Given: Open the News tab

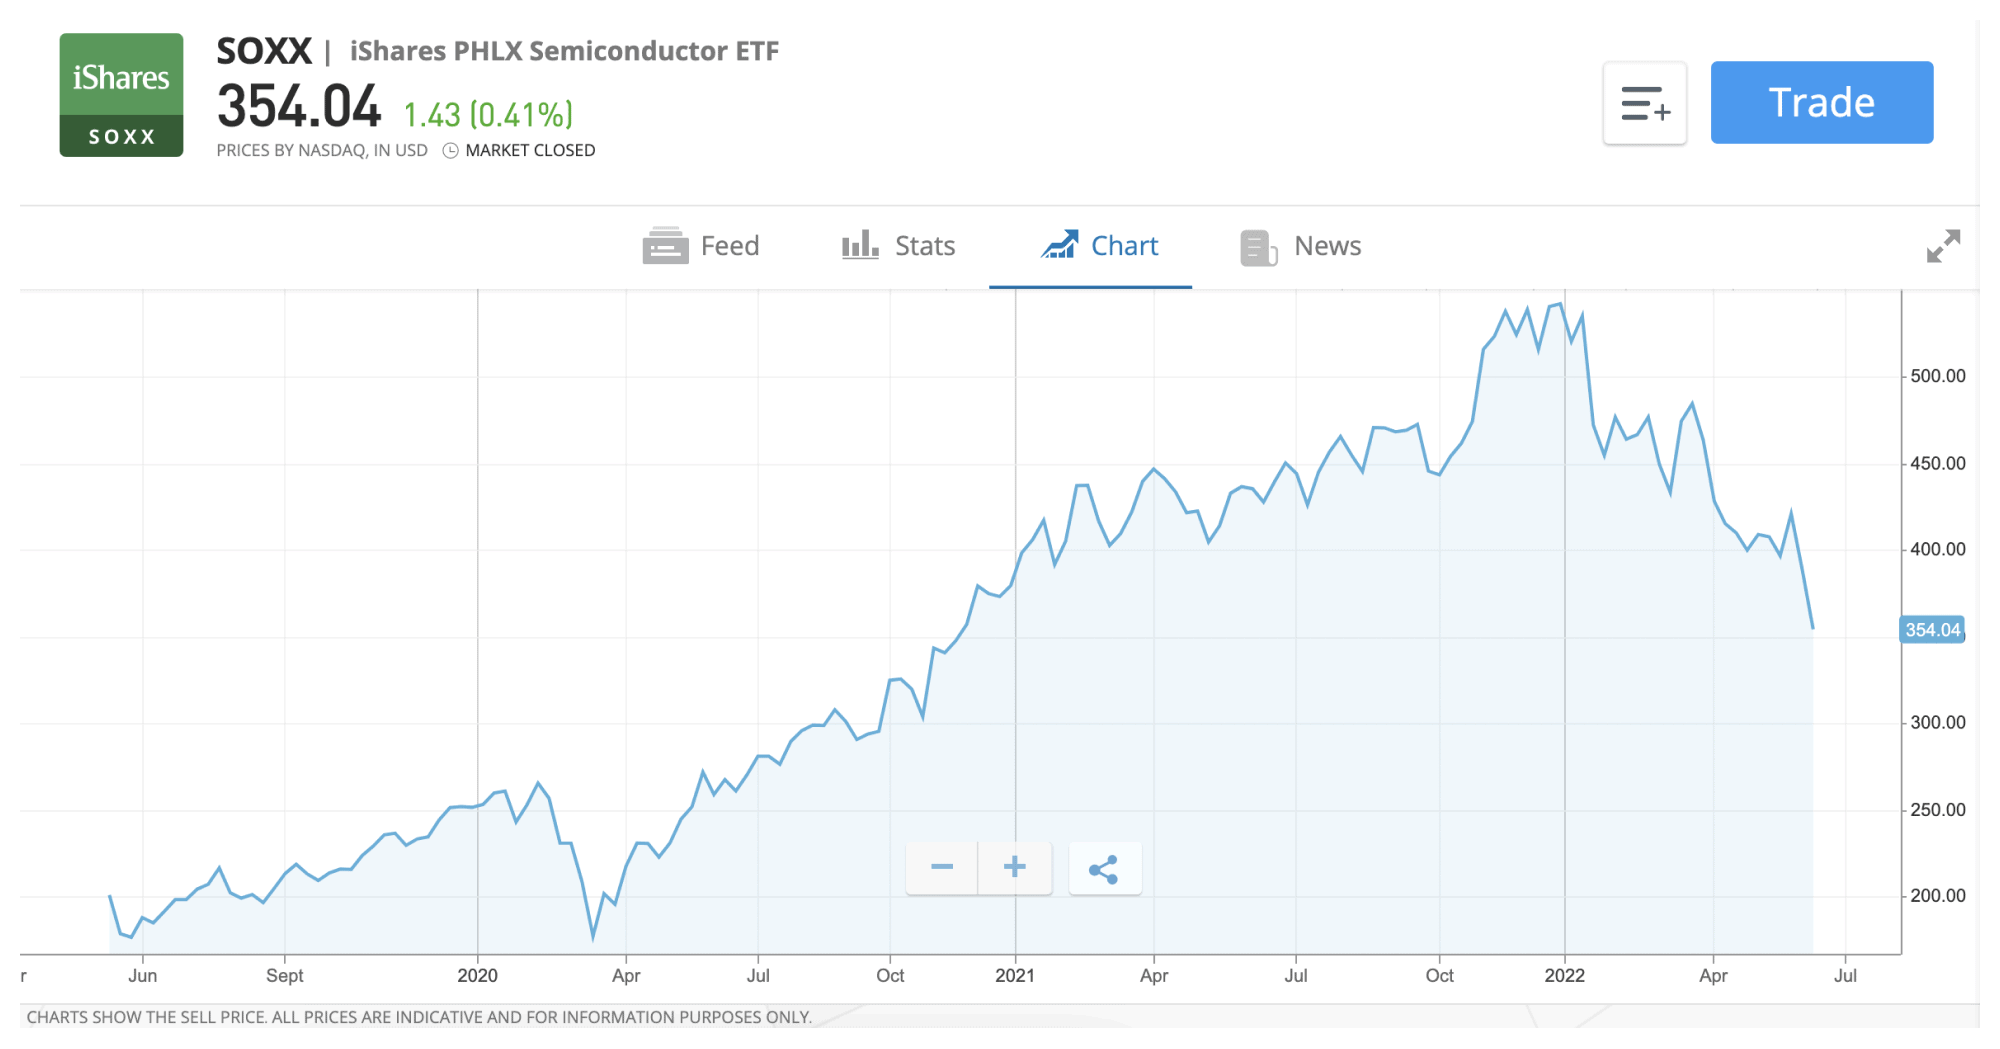Looking at the screenshot, I should pos(1300,246).
